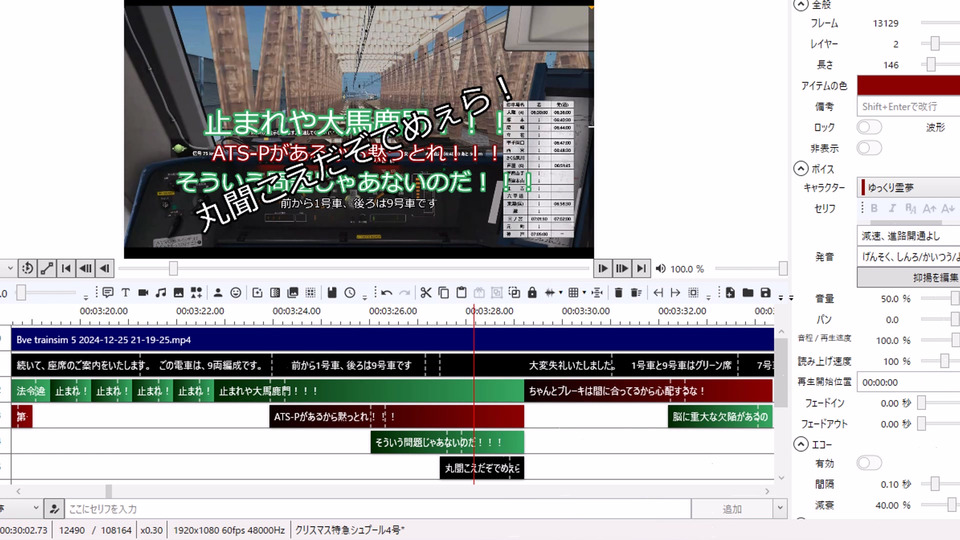960x540 pixels.
Task: Select the ちゃんとブレーキは間に合ってる clip
Action: (648, 391)
